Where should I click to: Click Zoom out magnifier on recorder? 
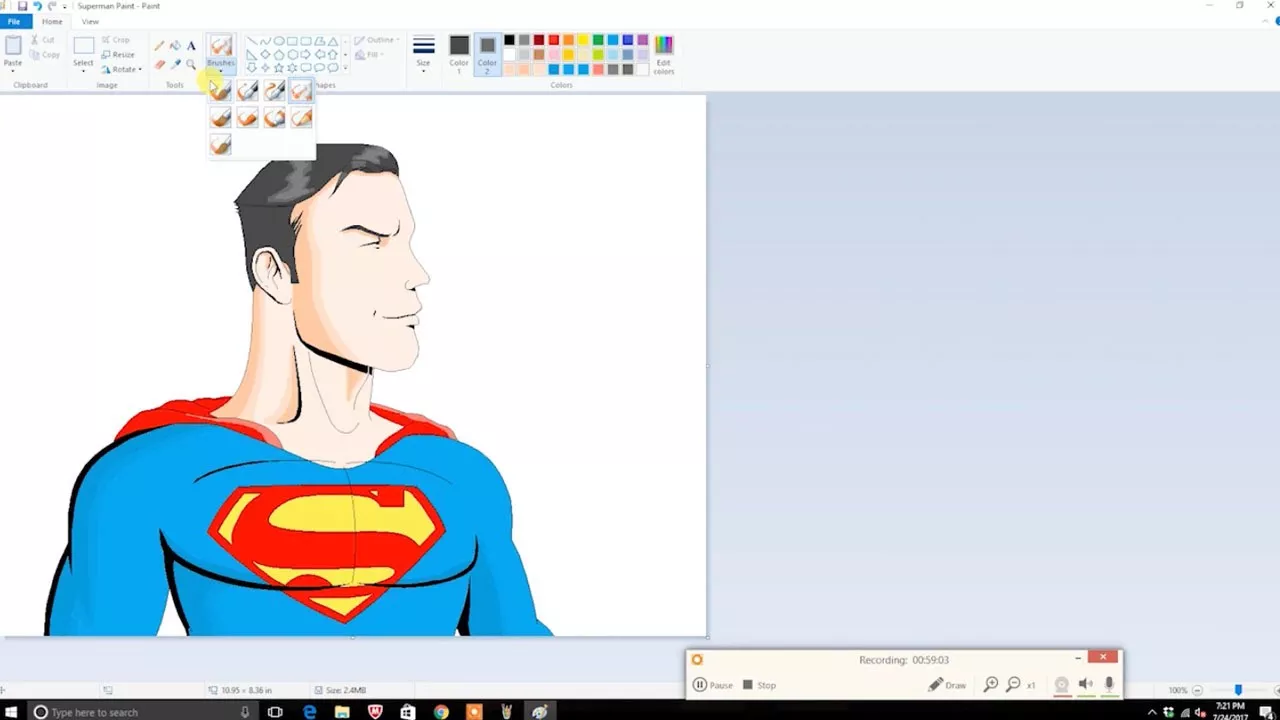click(1013, 685)
